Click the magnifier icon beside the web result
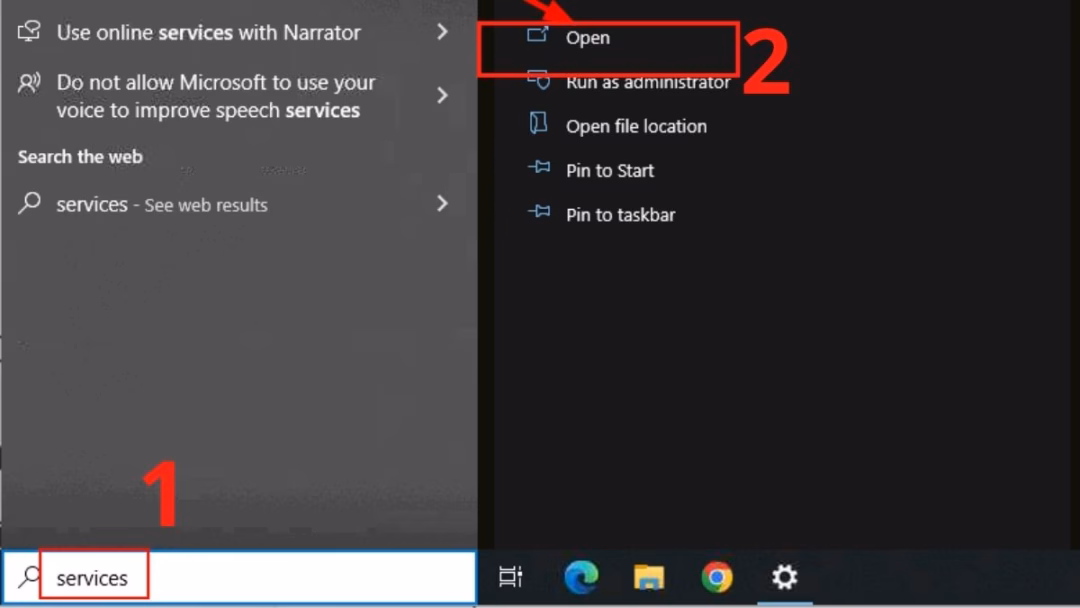Screen dimensions: 1080x608 pyautogui.click(x=30, y=204)
